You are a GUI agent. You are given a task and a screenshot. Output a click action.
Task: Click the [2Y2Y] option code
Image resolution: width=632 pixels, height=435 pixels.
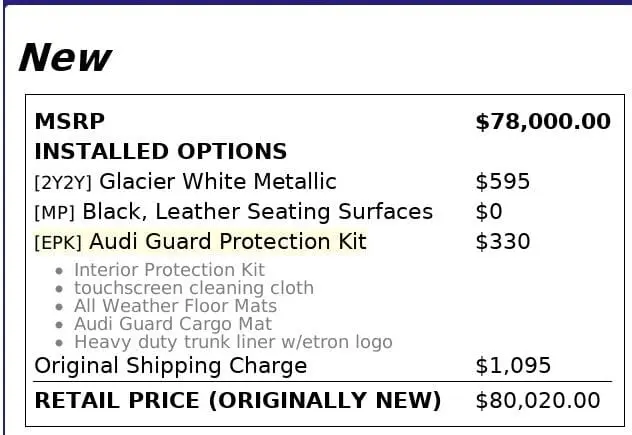(63, 183)
